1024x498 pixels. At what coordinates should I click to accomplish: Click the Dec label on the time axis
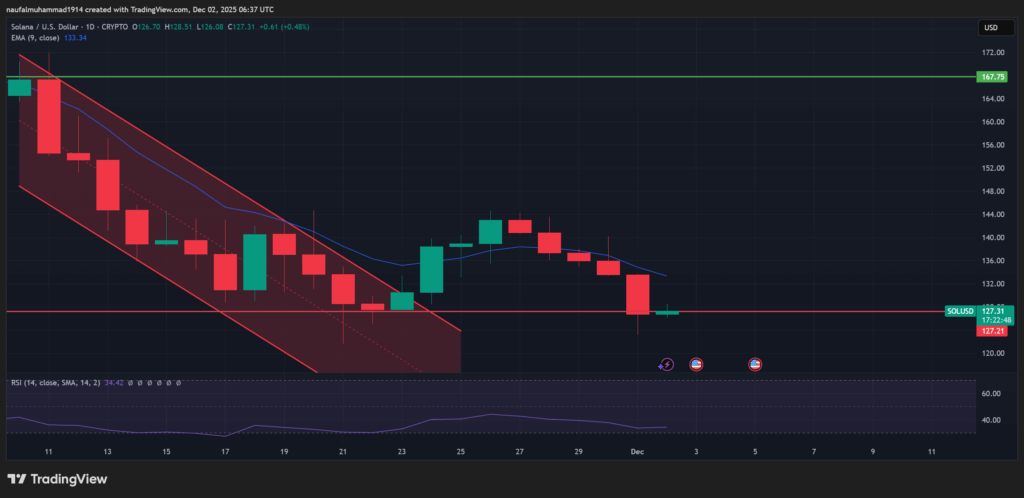[637, 452]
